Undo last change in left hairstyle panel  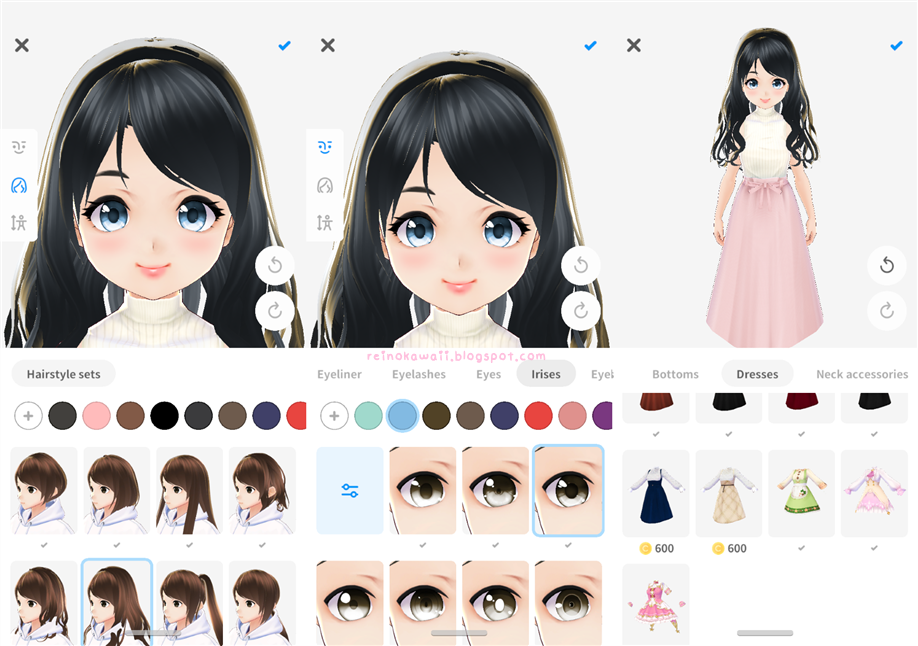(275, 265)
